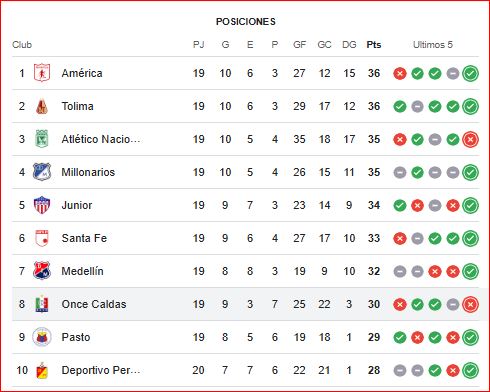
Task: Open the Santa Fe team link
Action: pos(84,238)
